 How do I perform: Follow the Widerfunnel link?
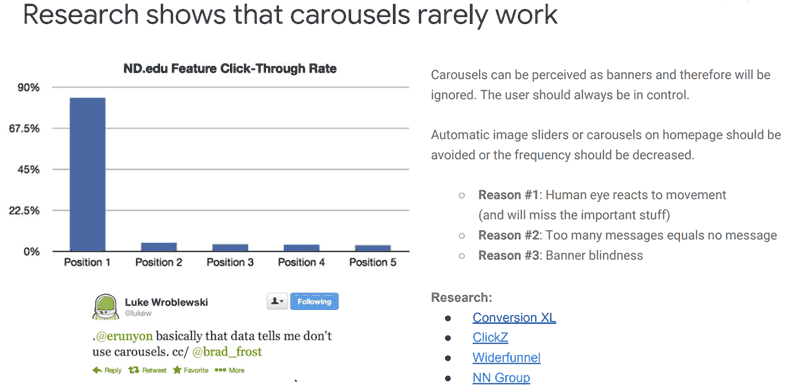(x=506, y=357)
